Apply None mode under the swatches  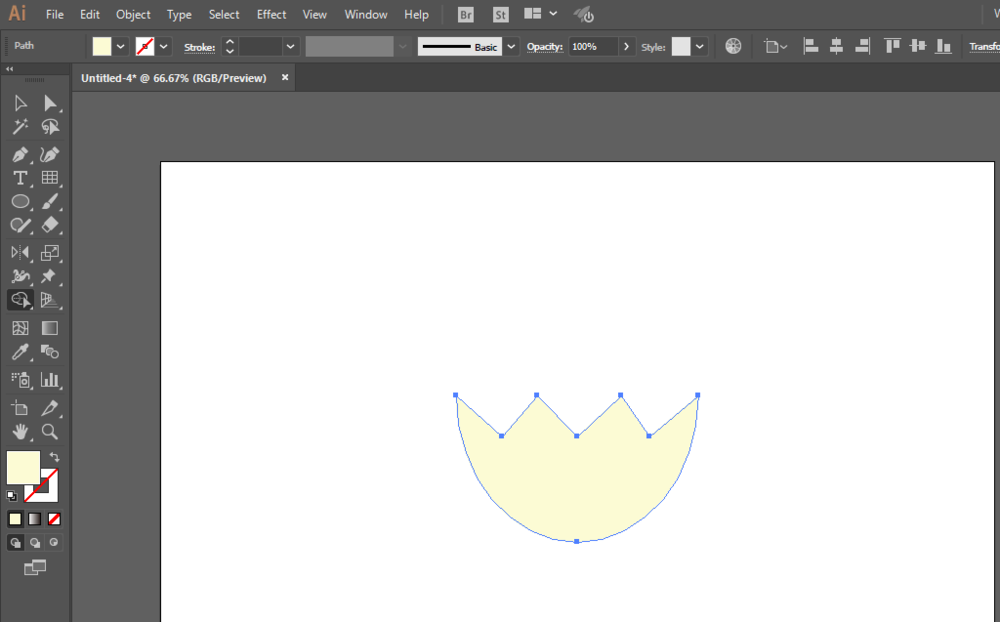(x=54, y=519)
